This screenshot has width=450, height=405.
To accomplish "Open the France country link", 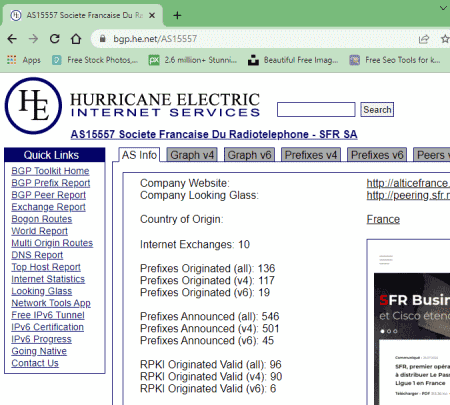I will coord(383,219).
